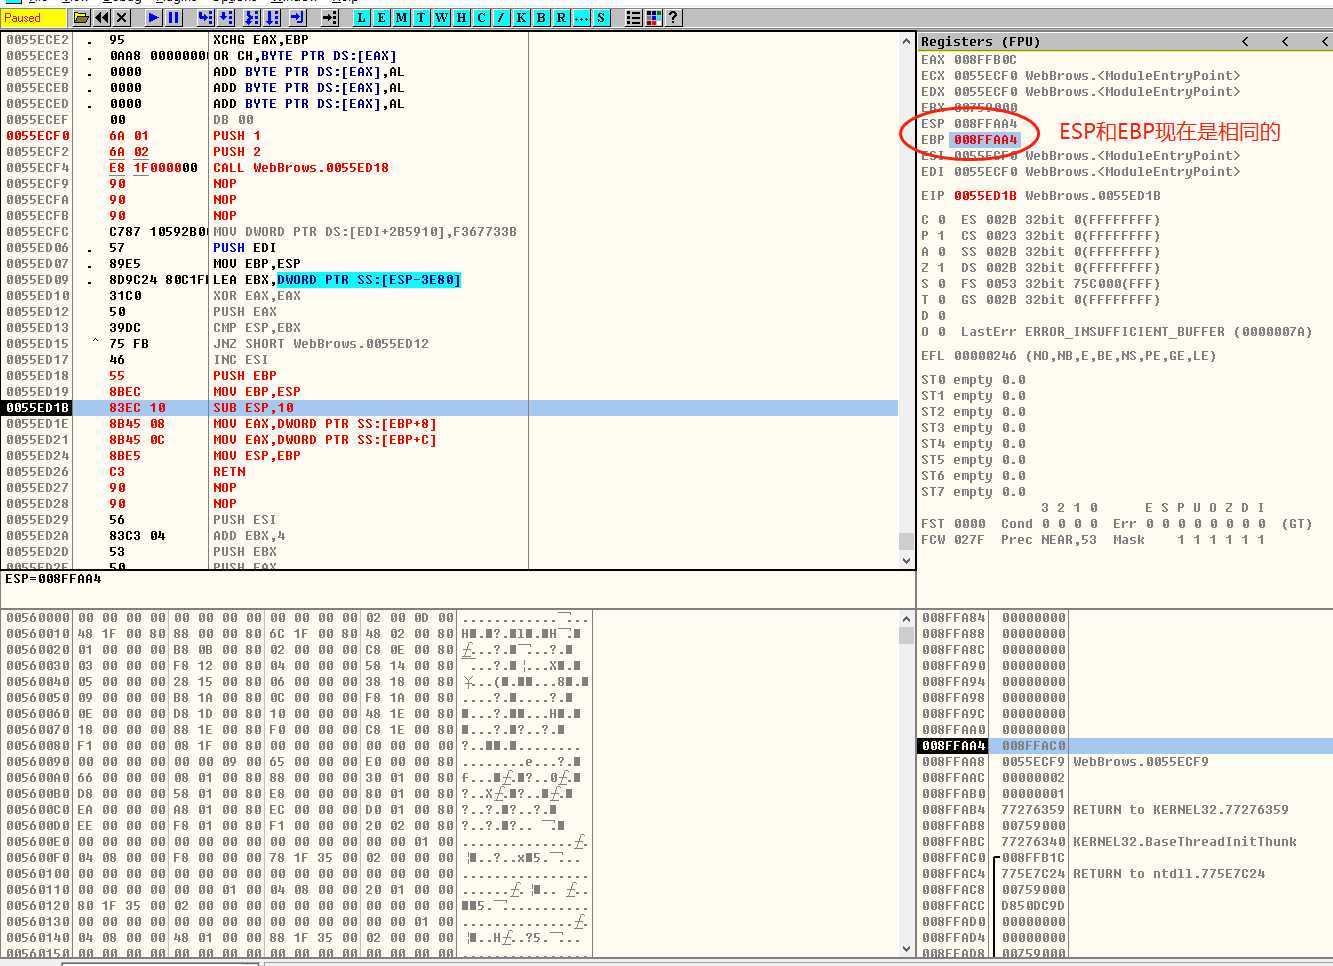Select the PUSH 1 instruction at 0055ECF0
The image size is (1333, 966).
[x=450, y=136]
